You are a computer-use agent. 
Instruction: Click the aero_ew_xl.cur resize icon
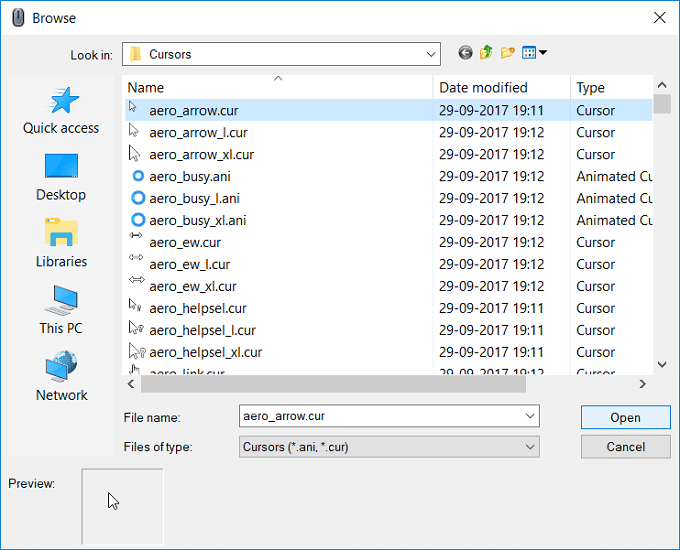(x=137, y=280)
